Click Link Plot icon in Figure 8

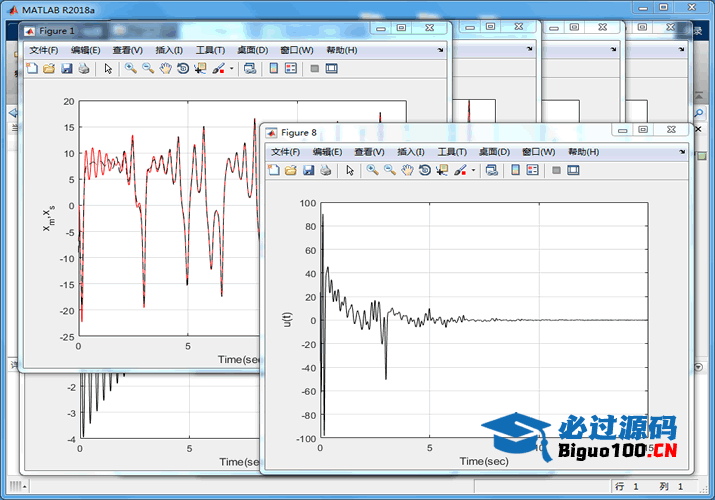pyautogui.click(x=492, y=170)
